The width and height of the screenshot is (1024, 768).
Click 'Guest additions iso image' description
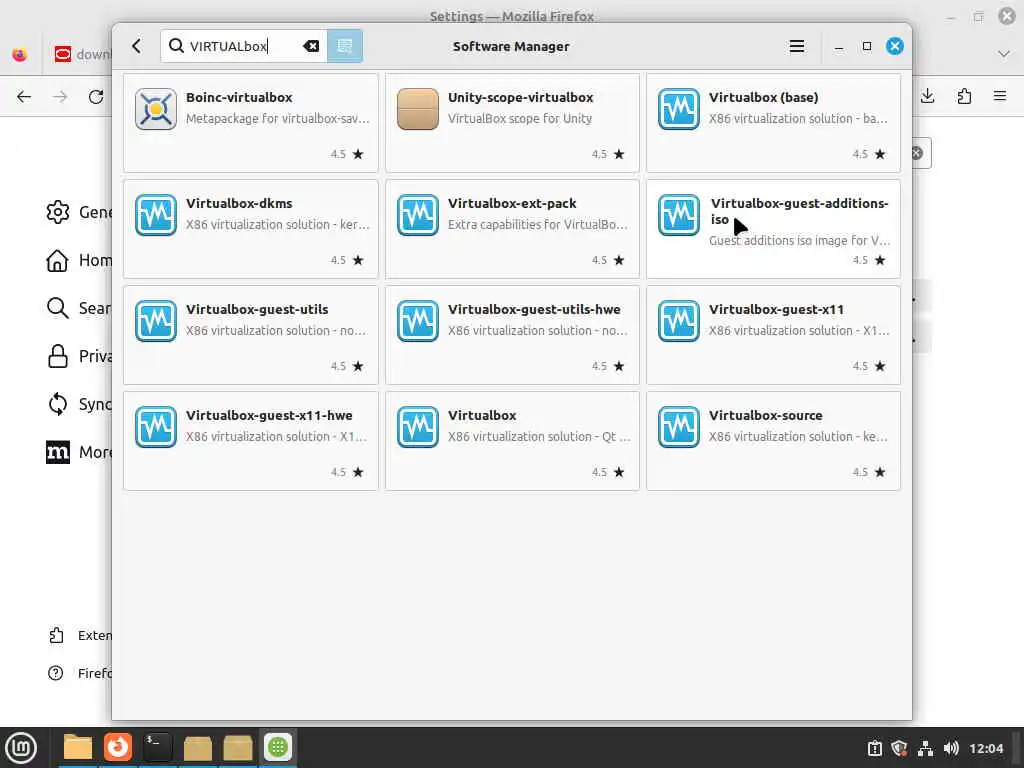799,240
